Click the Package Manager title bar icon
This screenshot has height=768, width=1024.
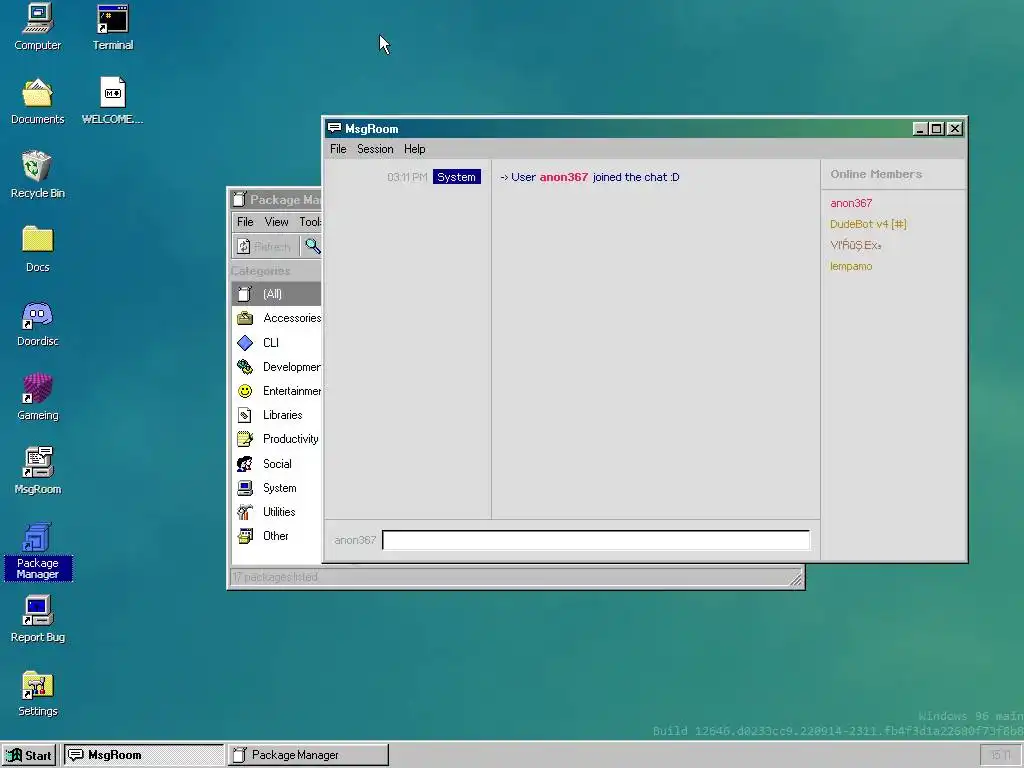click(x=240, y=199)
